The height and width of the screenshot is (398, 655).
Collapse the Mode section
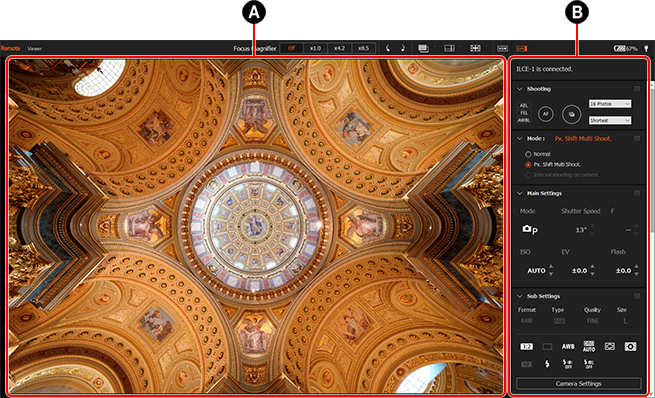(x=520, y=138)
